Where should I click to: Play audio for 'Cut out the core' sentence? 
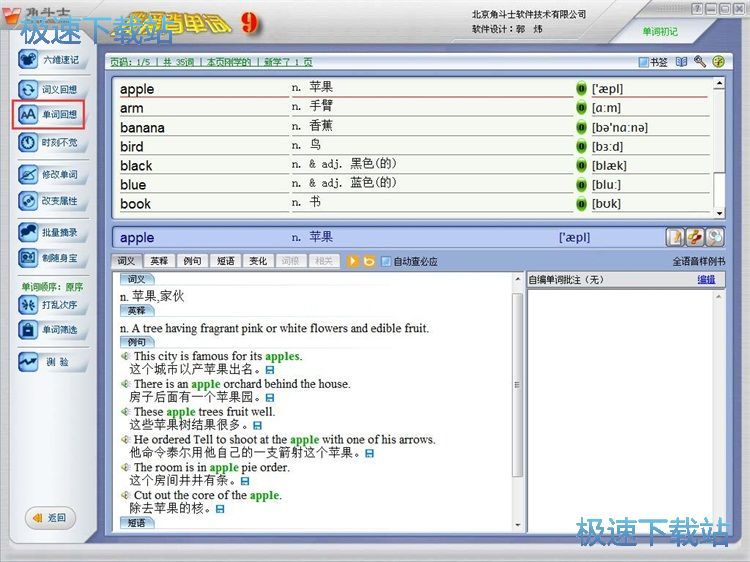click(x=125, y=495)
